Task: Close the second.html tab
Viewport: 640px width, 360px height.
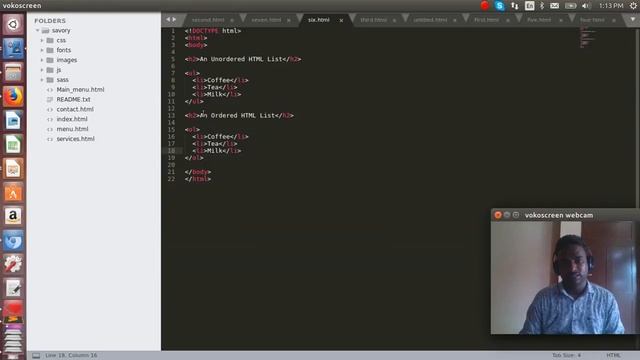Action: [x=232, y=20]
